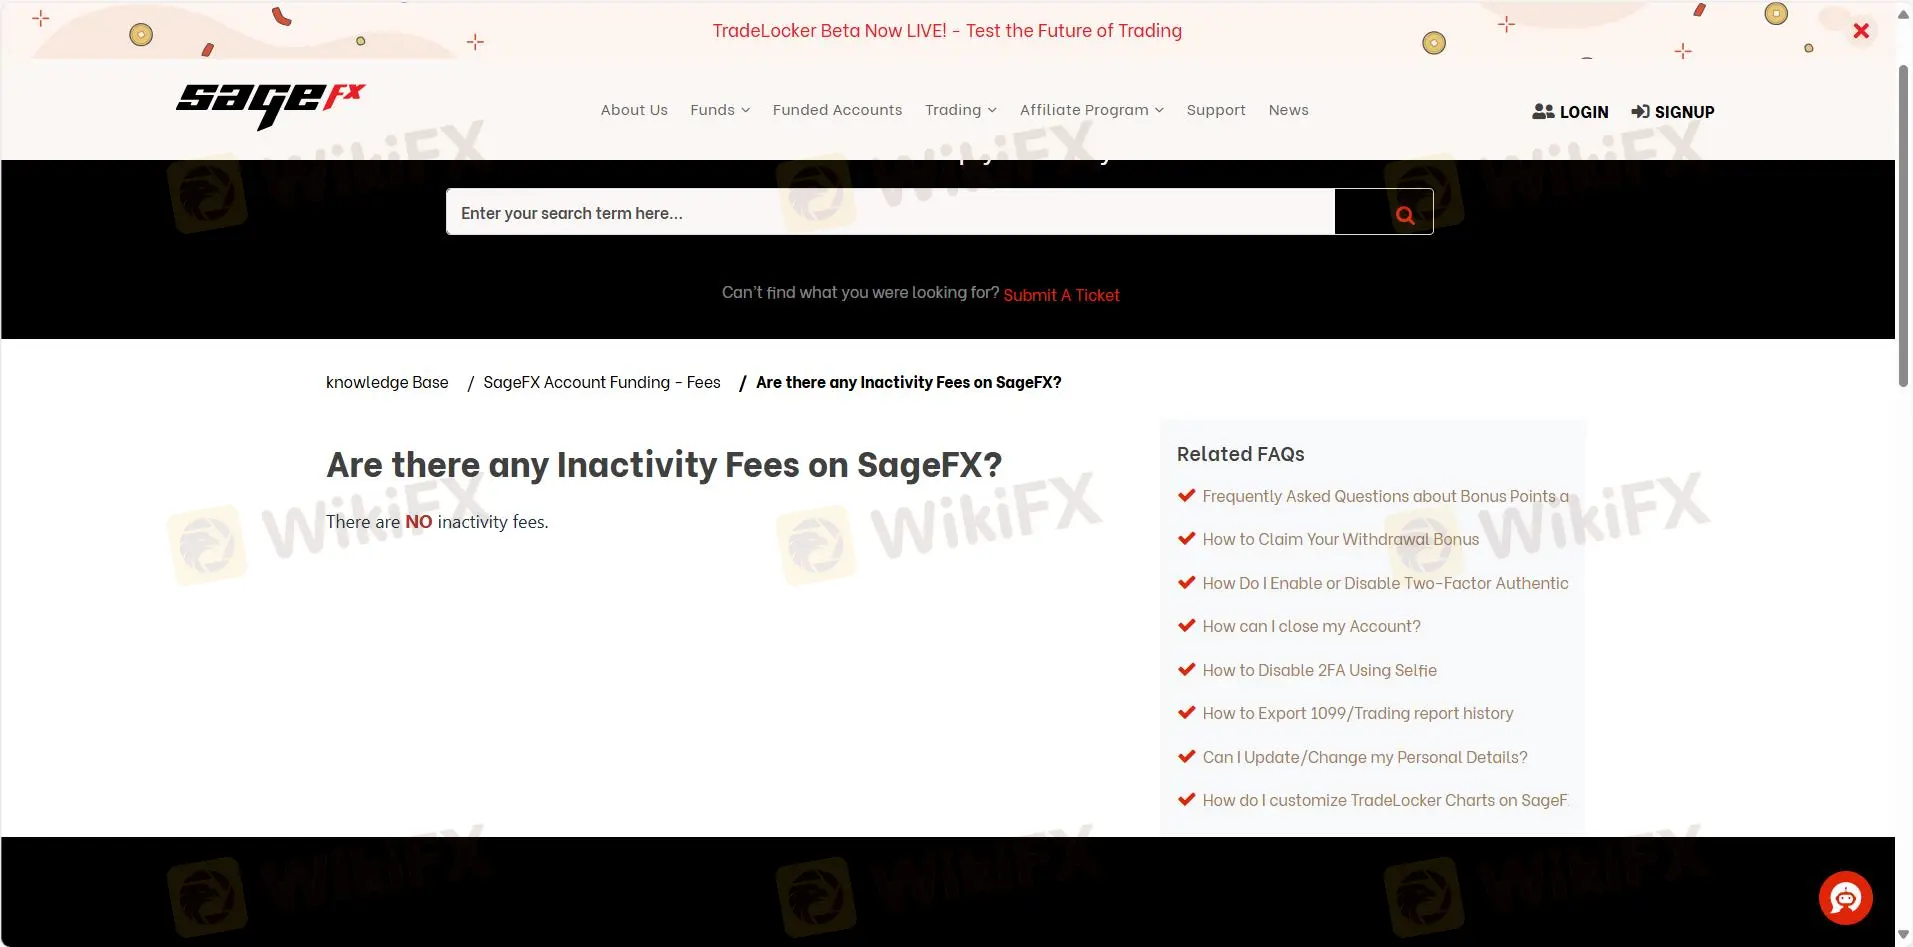Click checkmark beside 'How to Claim Your Withdrawal Bonus'
Screen dimensions: 1913x947
pos(1186,538)
